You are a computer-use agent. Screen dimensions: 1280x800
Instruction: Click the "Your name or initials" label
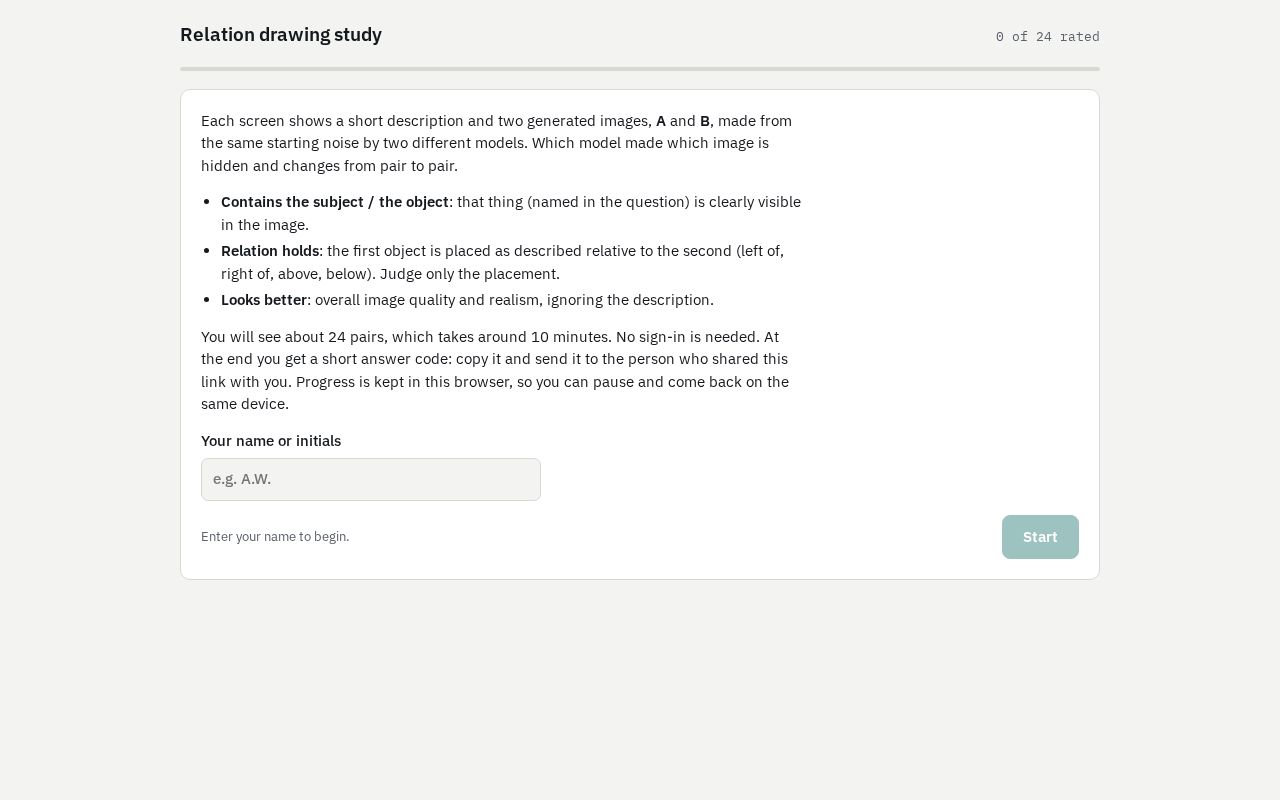point(271,441)
